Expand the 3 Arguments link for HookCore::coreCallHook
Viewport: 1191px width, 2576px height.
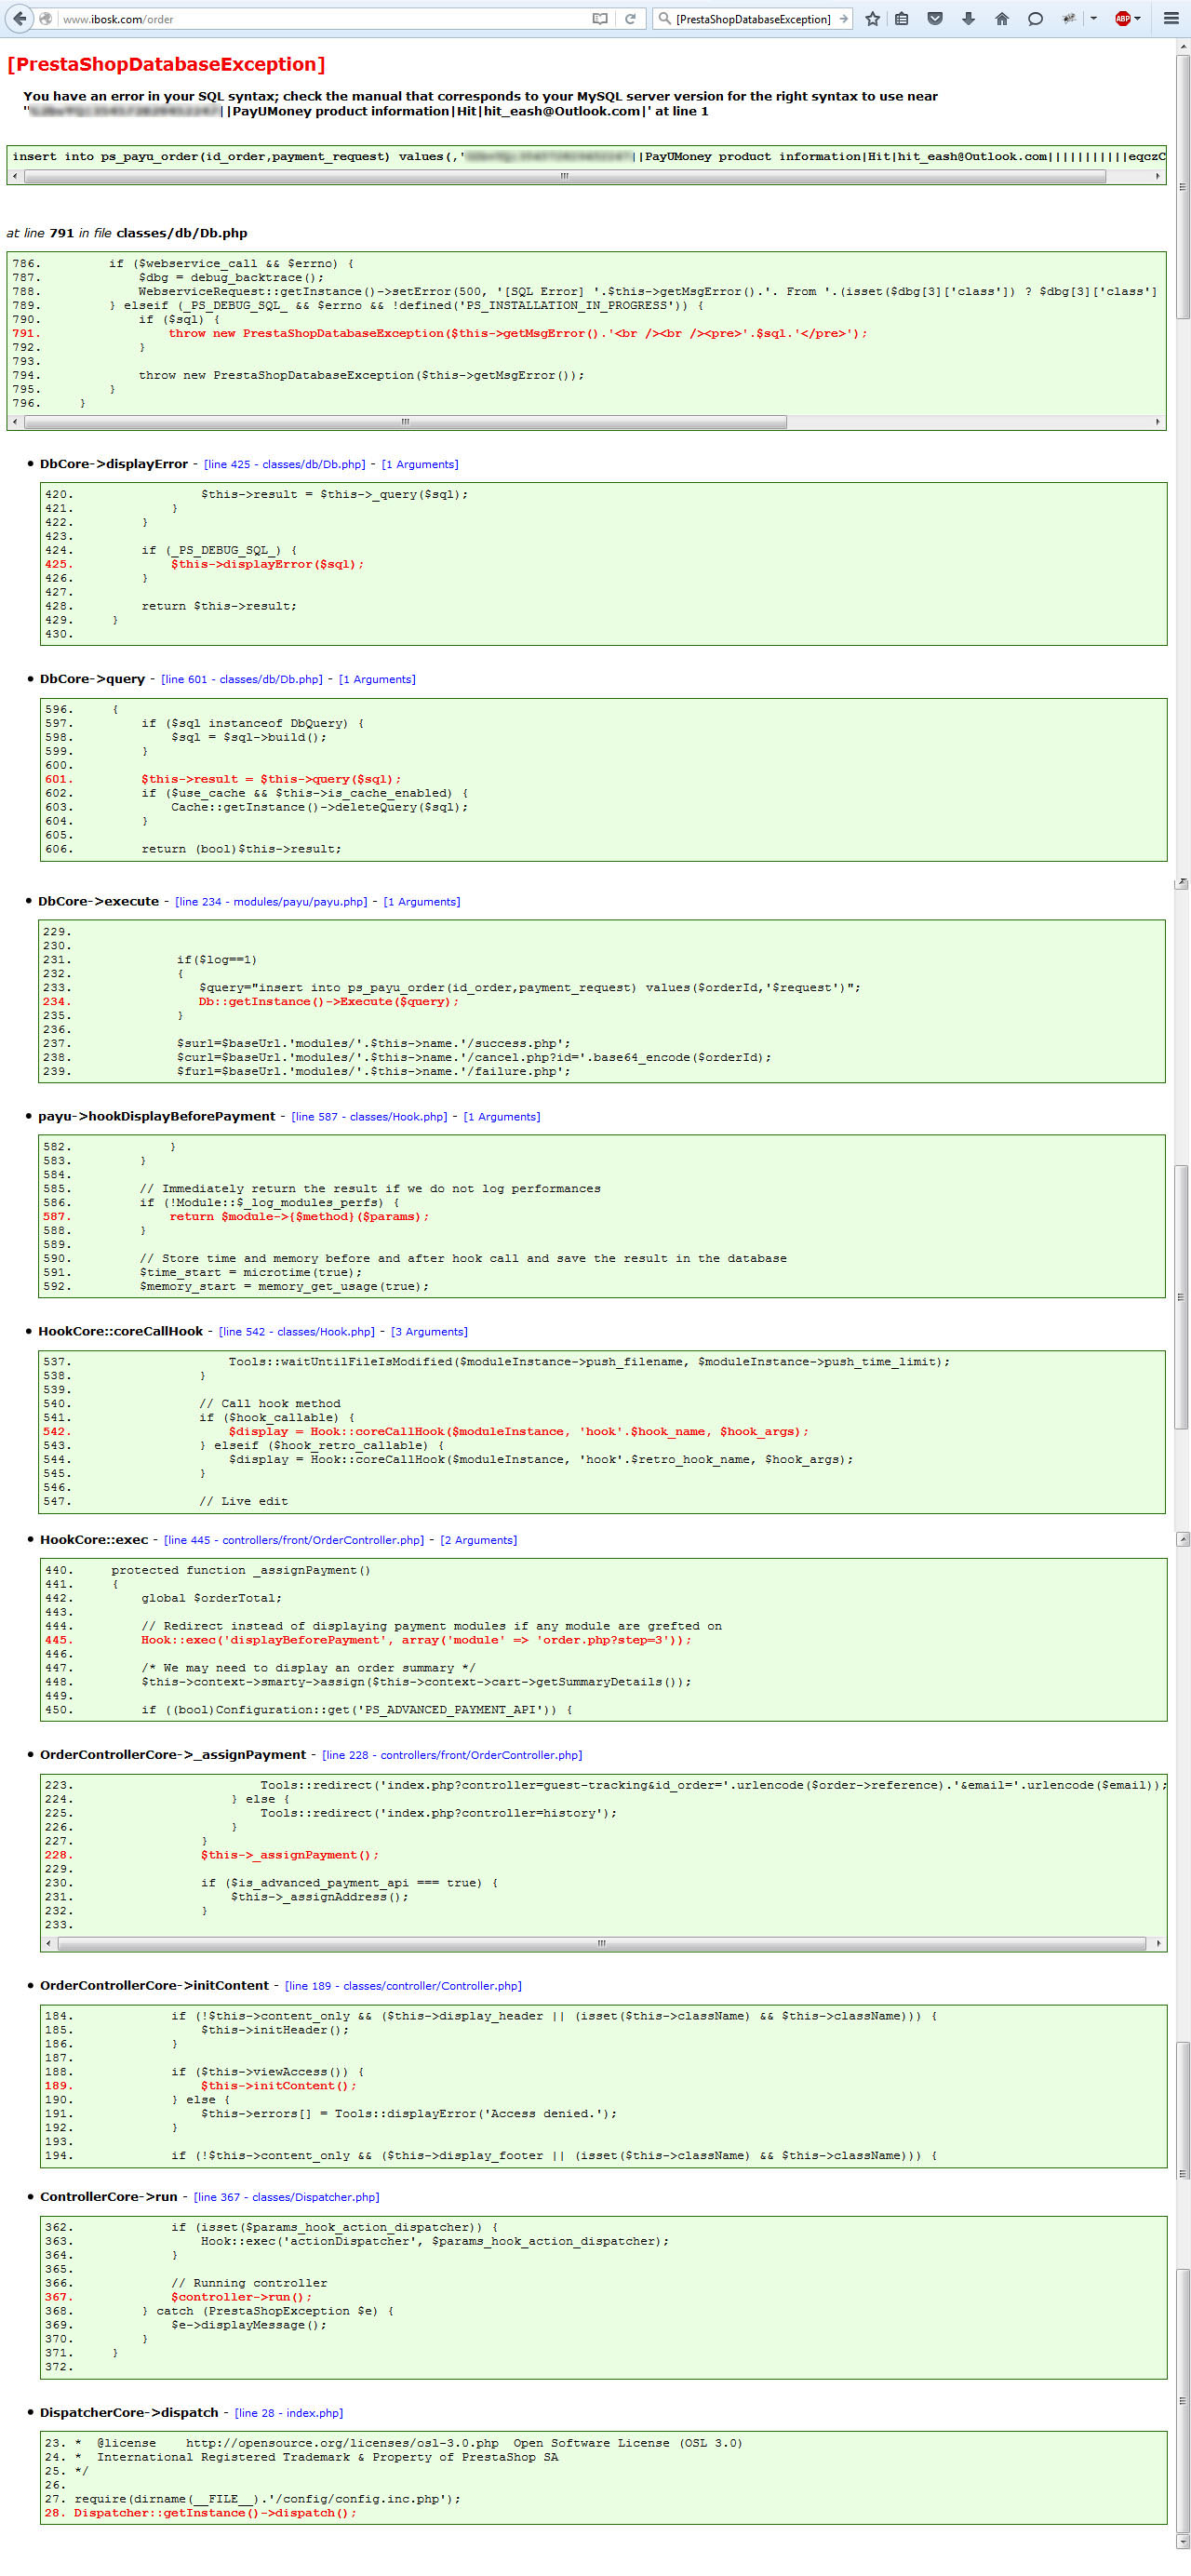point(429,1331)
